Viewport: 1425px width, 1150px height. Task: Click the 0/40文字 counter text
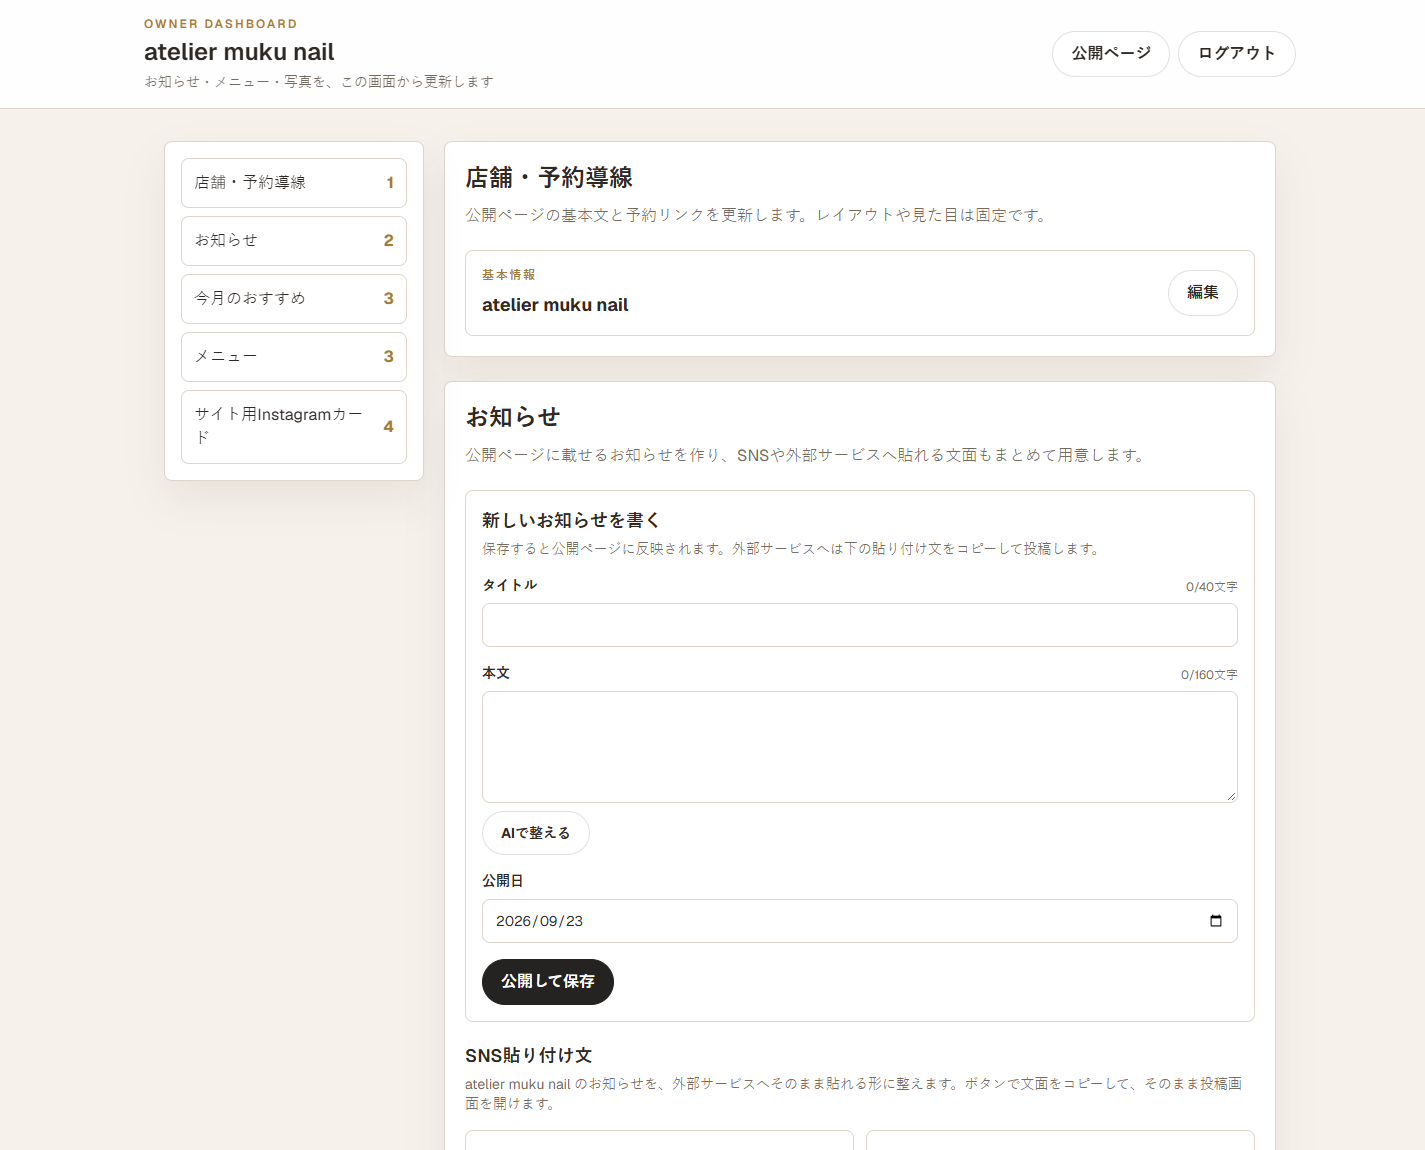(x=1211, y=587)
